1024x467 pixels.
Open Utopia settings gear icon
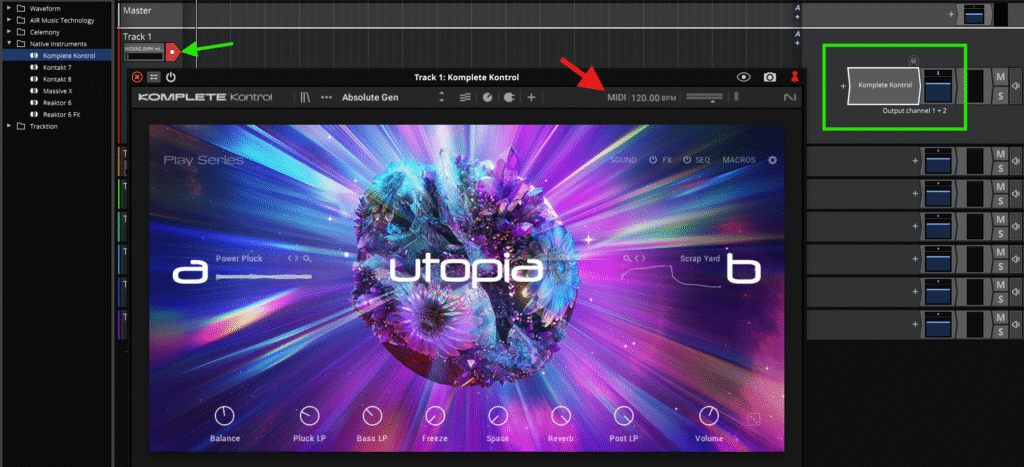pos(773,160)
